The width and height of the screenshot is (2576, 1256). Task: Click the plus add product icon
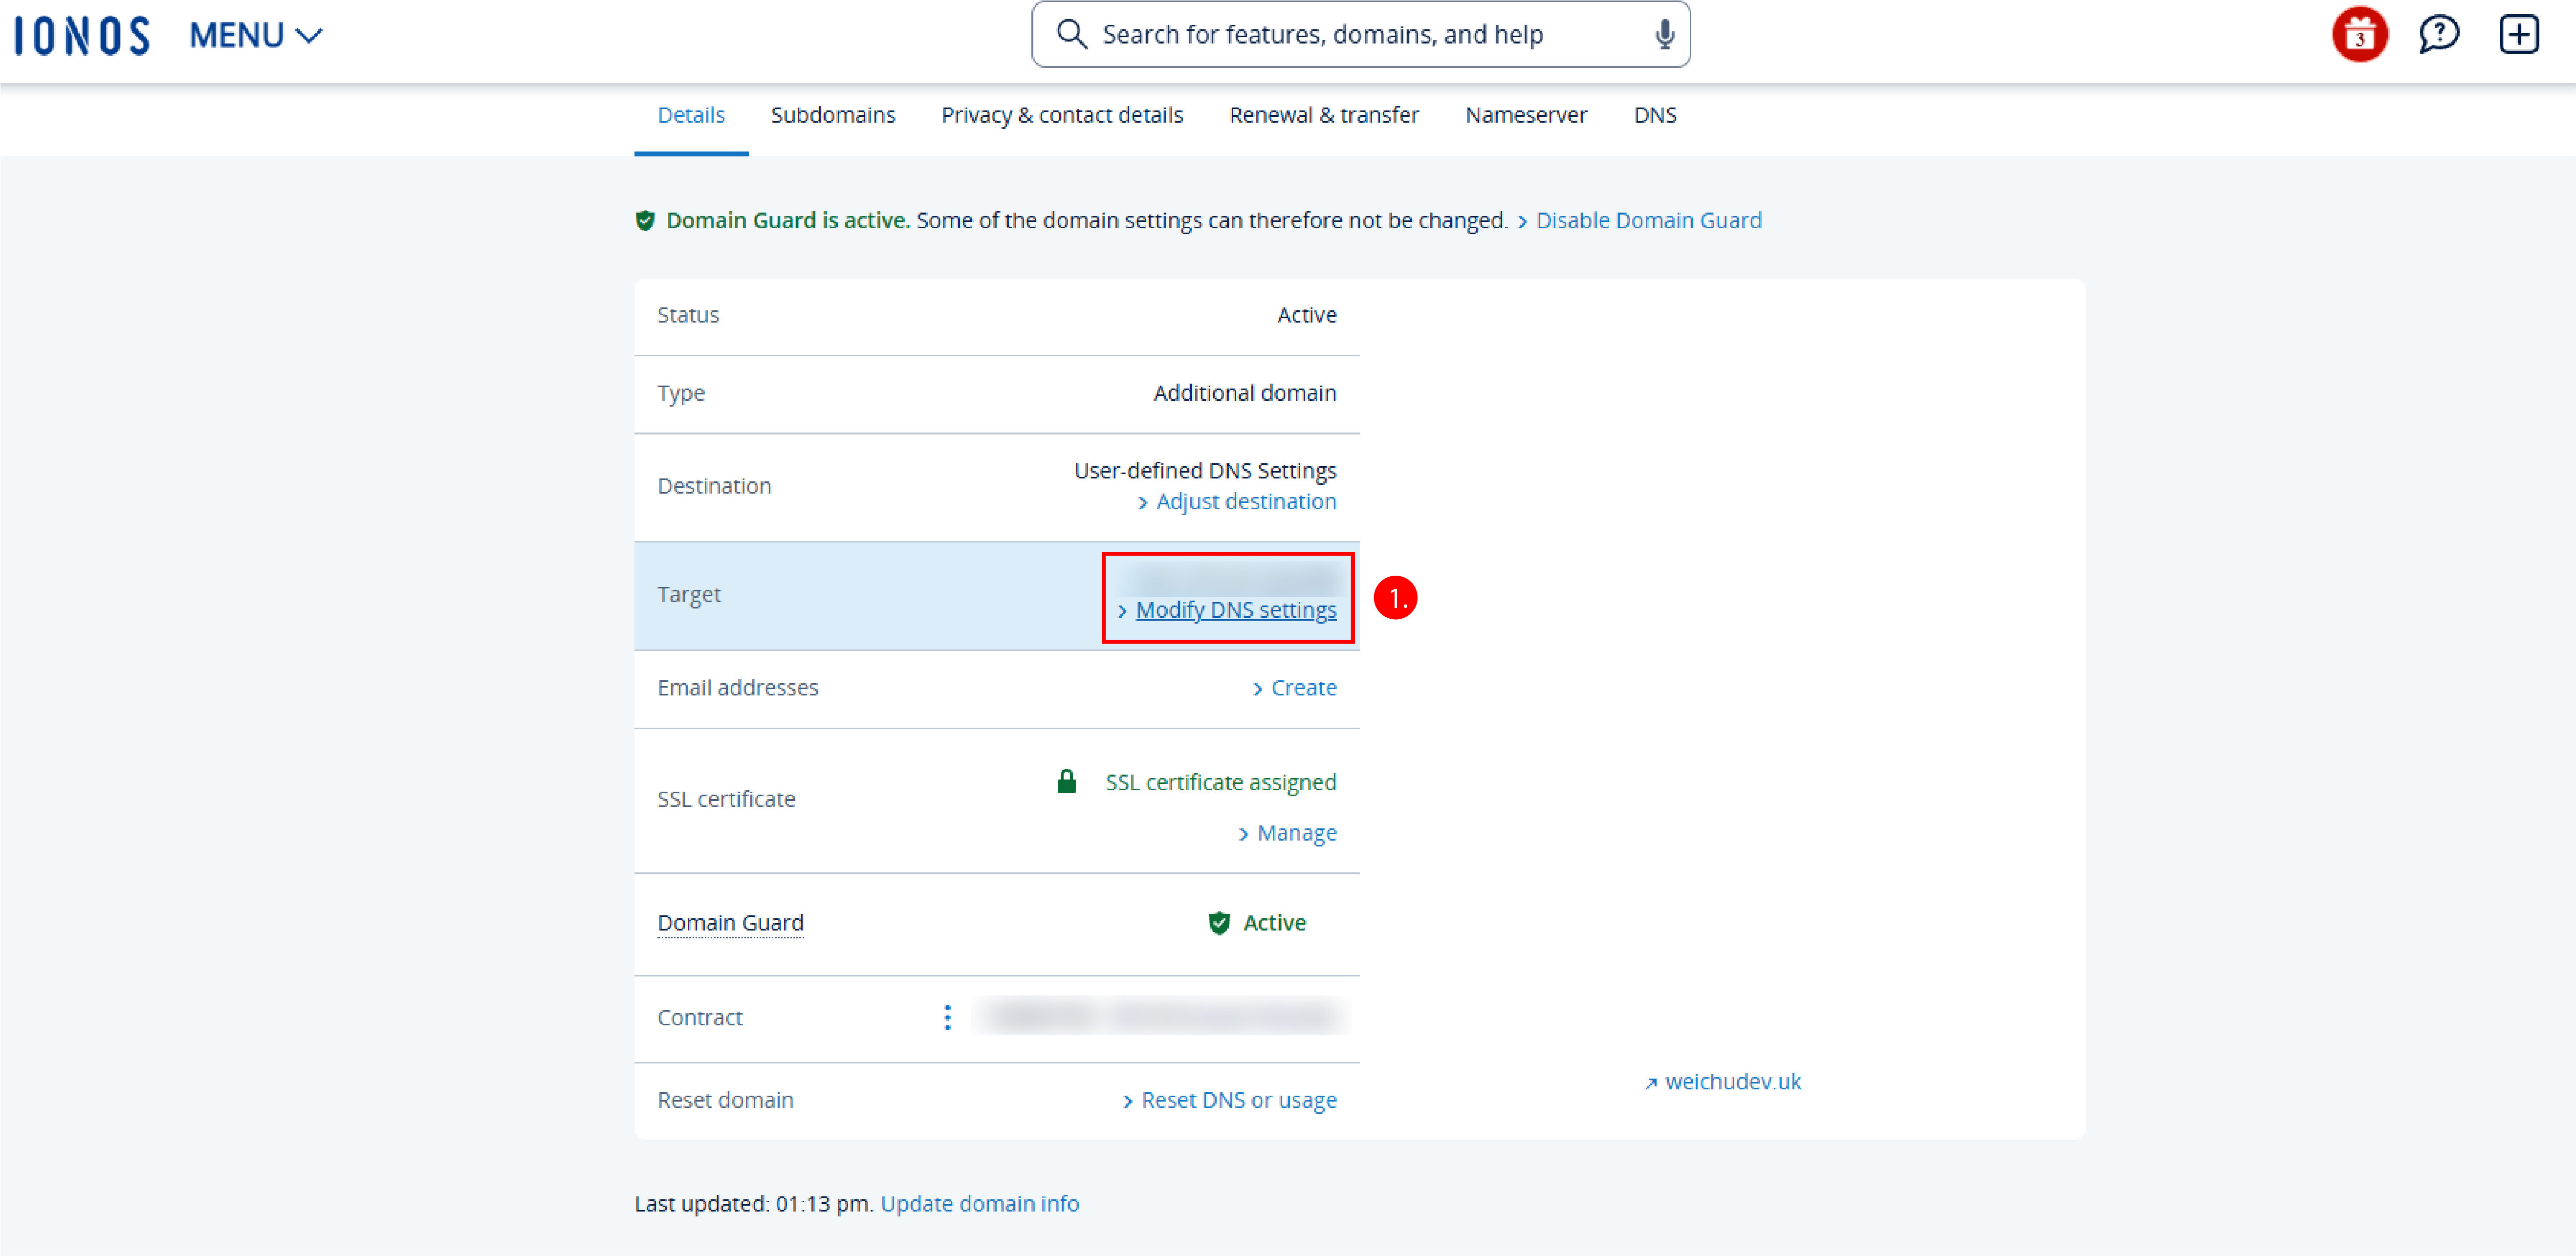[2518, 34]
